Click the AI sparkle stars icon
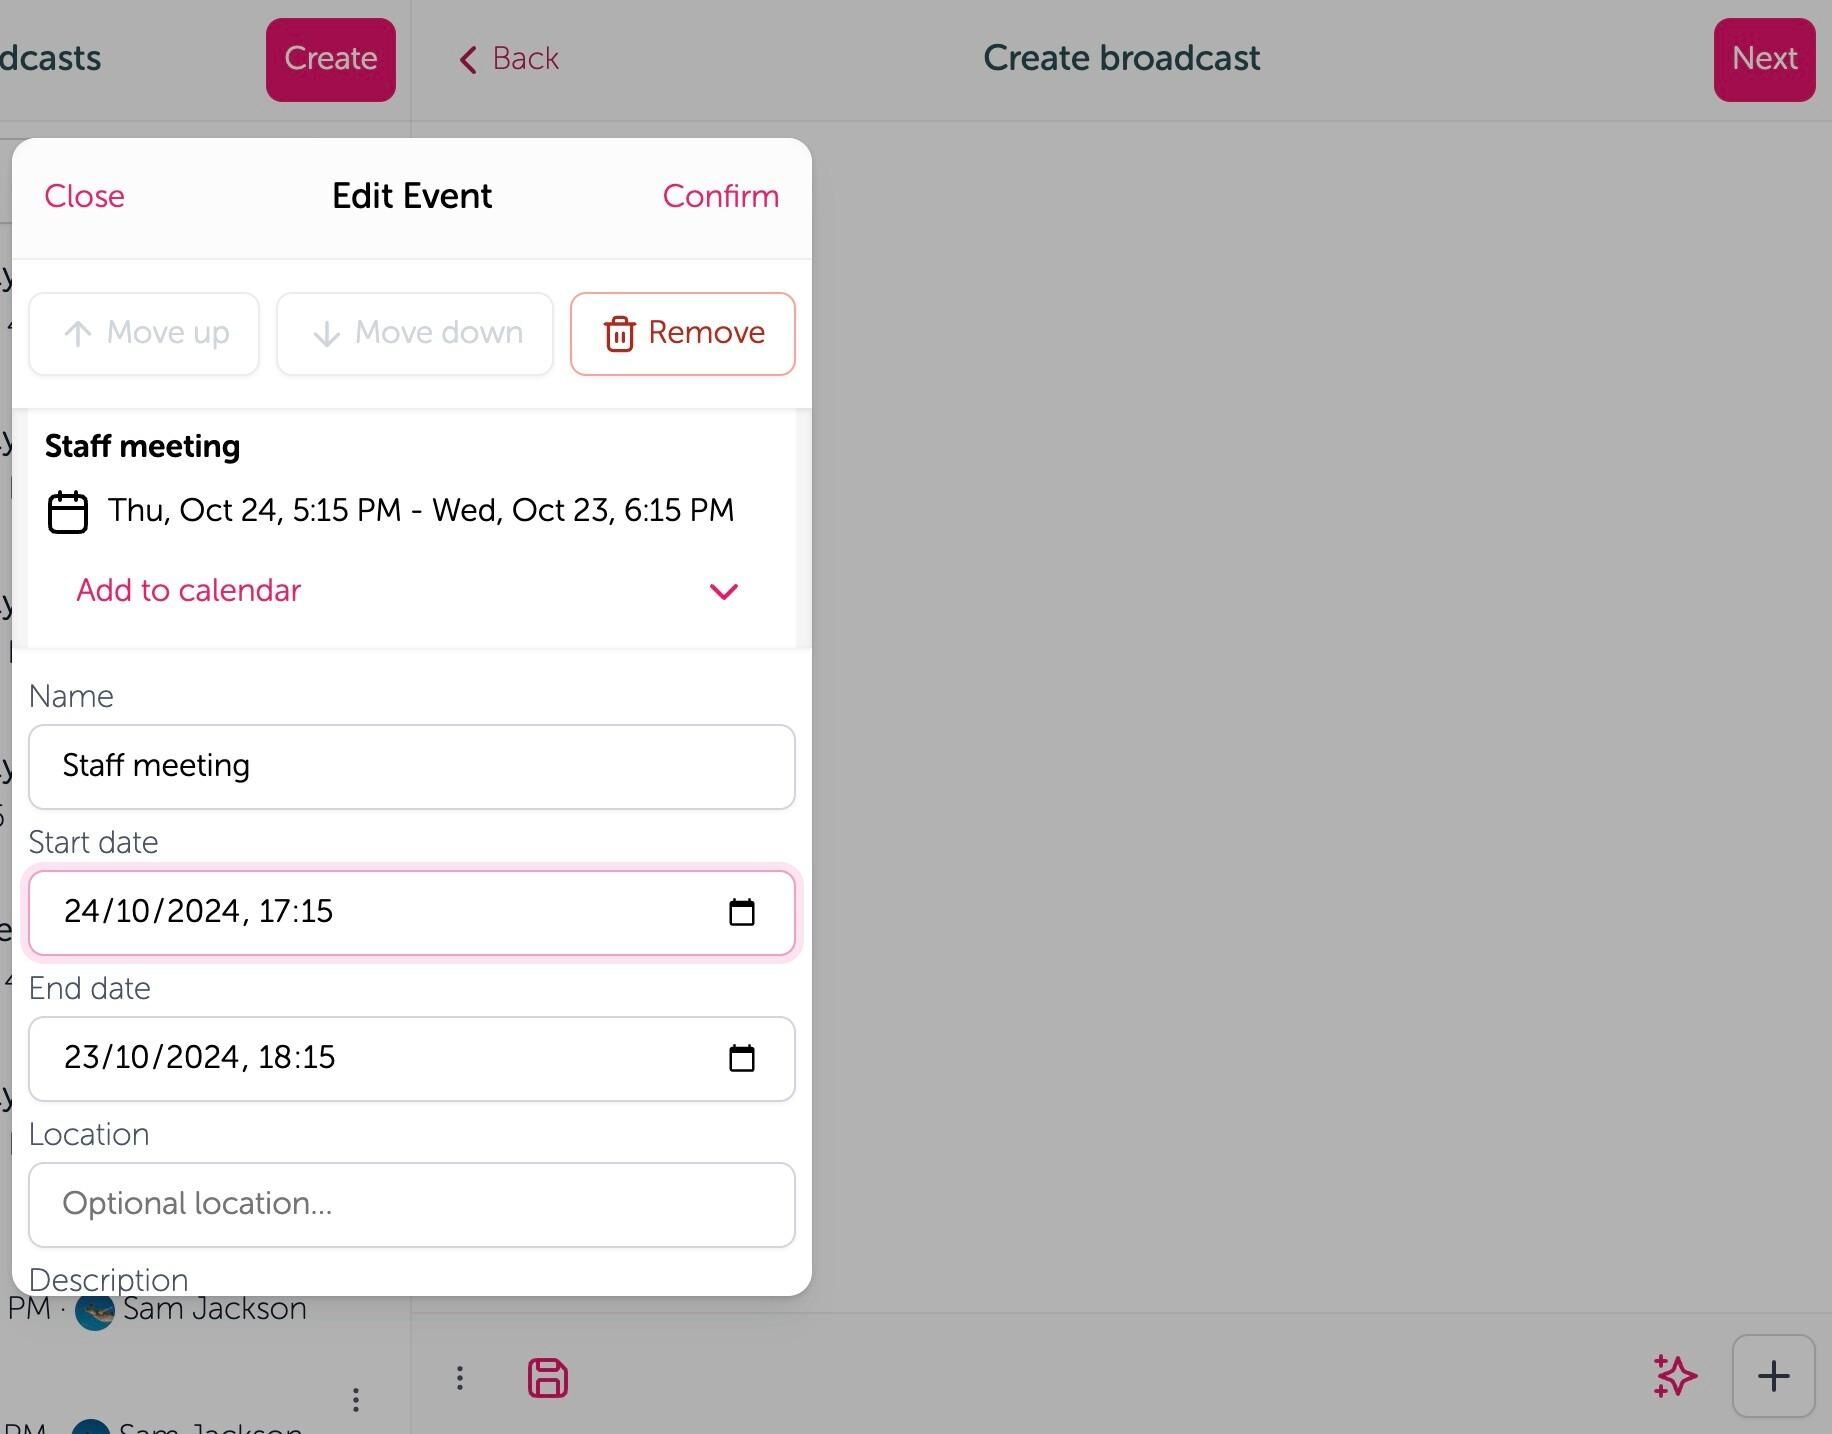 point(1675,1377)
